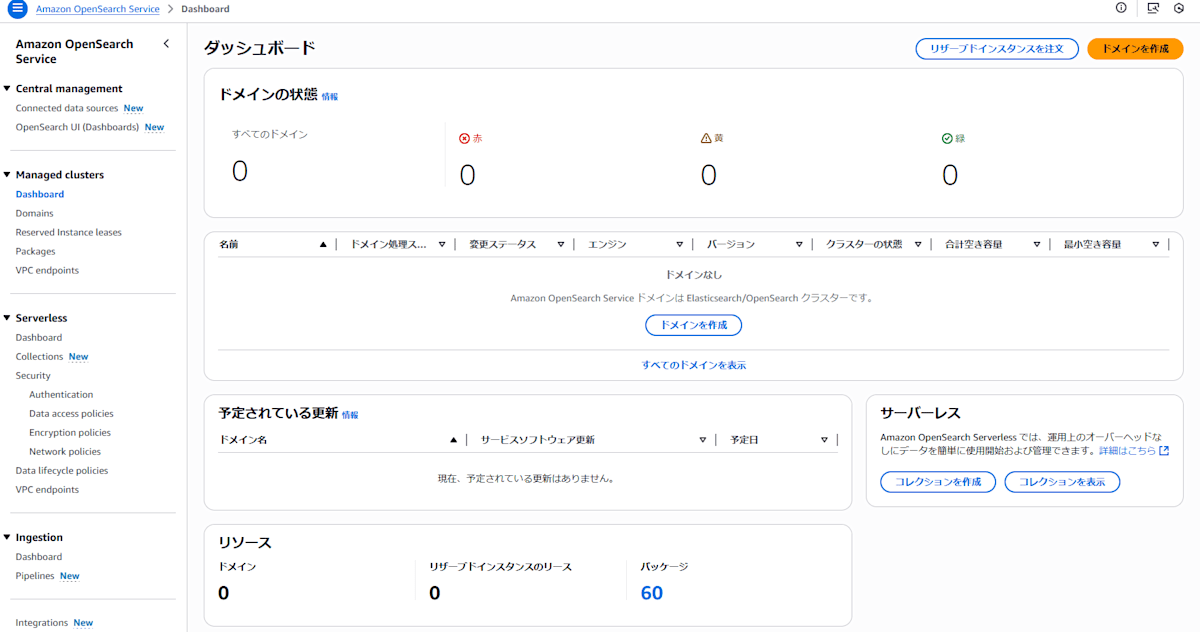Open the hamburger navigation menu icon

(17, 9)
